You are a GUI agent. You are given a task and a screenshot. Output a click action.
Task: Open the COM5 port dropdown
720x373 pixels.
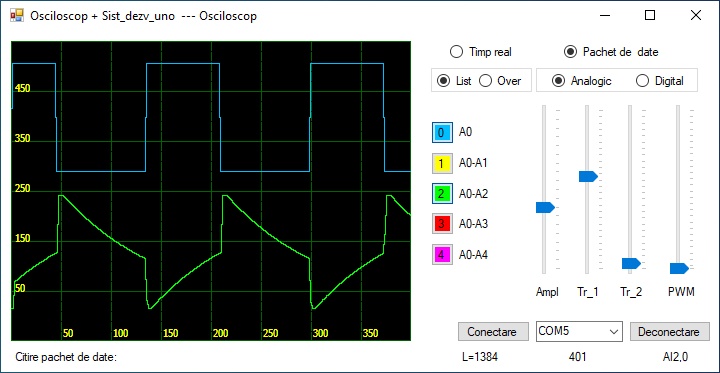click(579, 331)
